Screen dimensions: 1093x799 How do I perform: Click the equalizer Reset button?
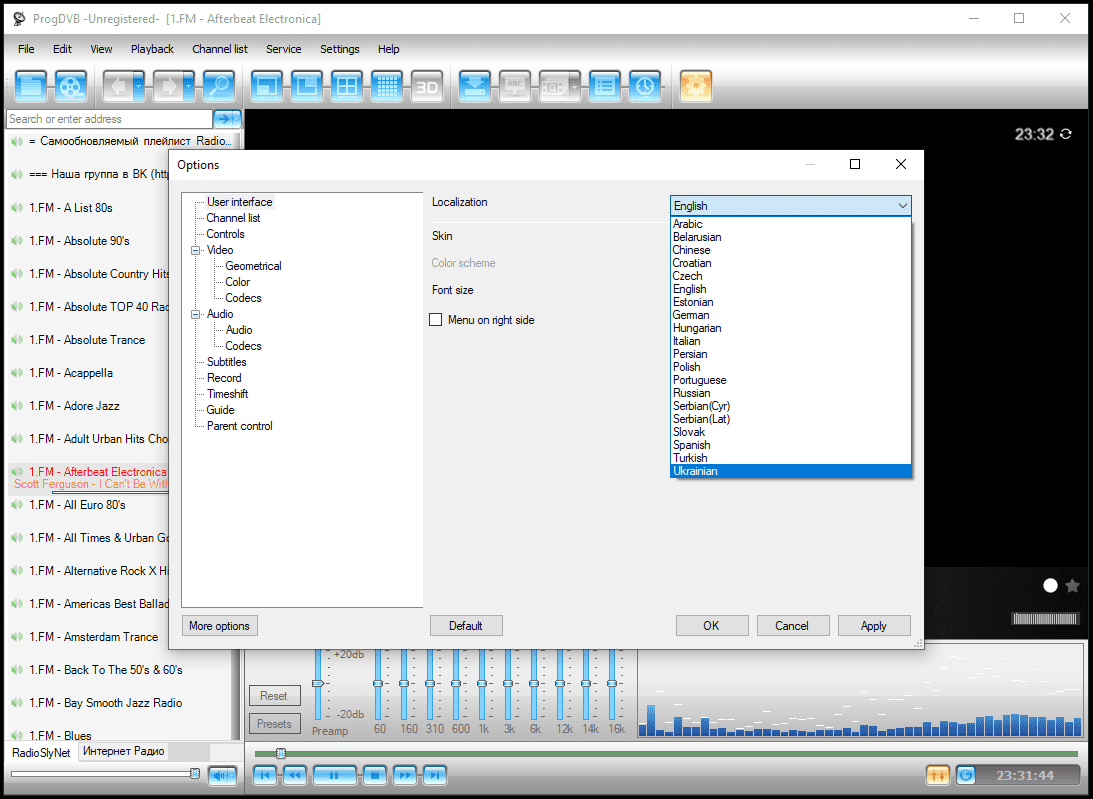pyautogui.click(x=274, y=696)
